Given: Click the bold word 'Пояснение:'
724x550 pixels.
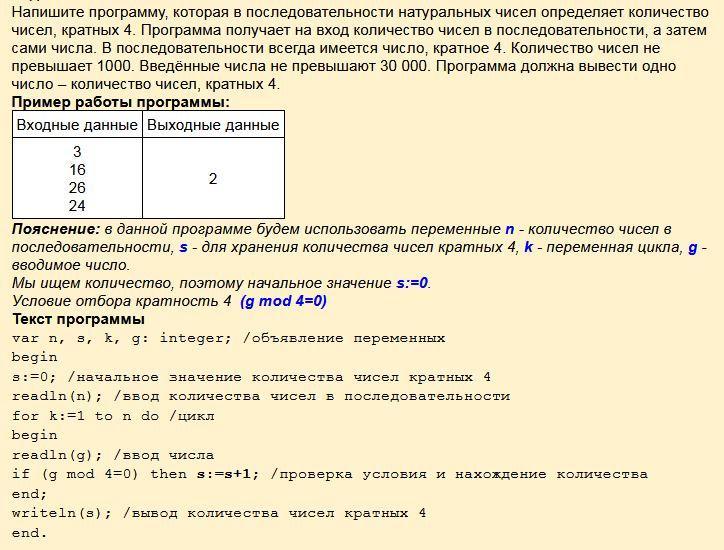Looking at the screenshot, I should (x=56, y=229).
